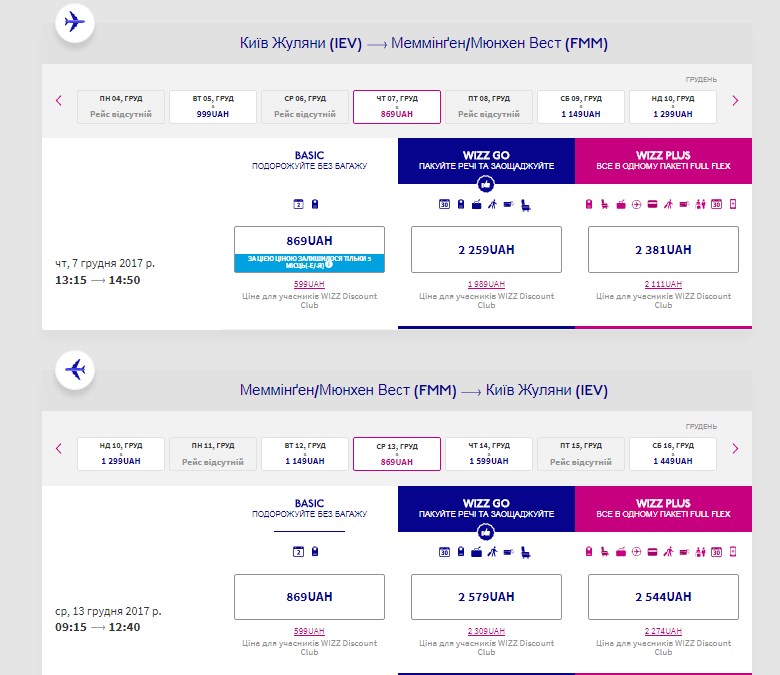
Task: Click the calendar icon under outbound BASIC
Action: tap(298, 204)
